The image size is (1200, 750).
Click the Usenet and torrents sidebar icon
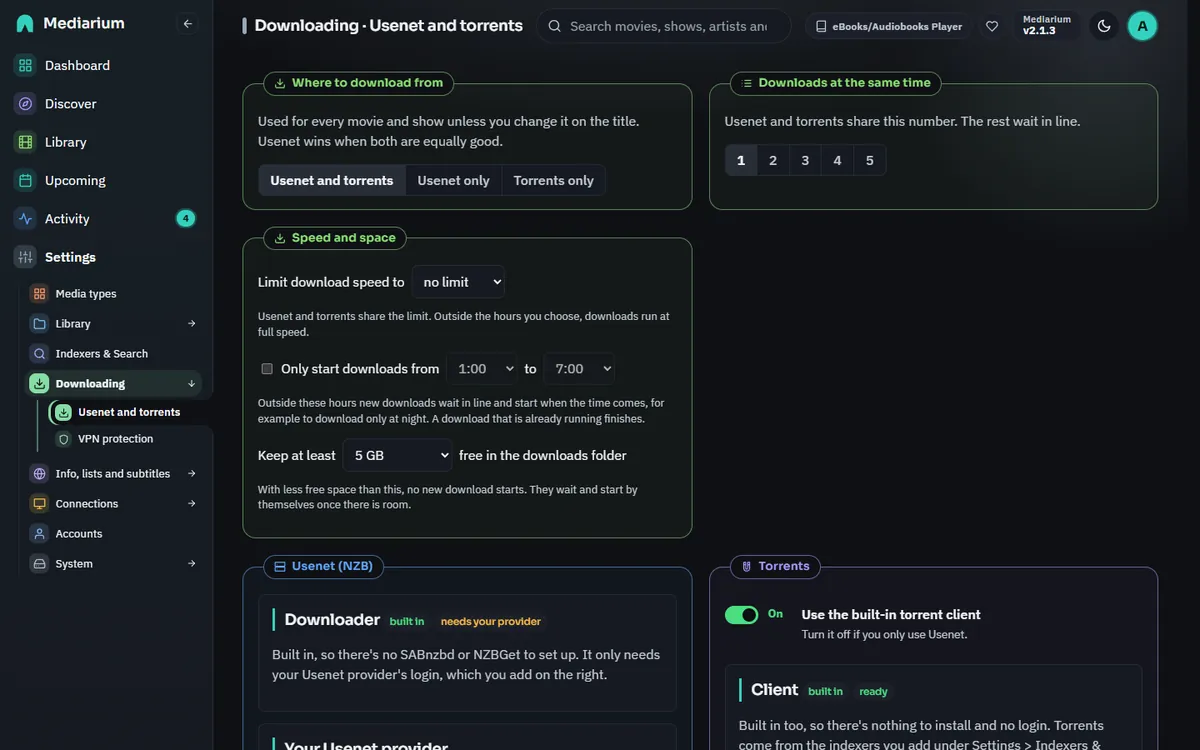pos(63,412)
